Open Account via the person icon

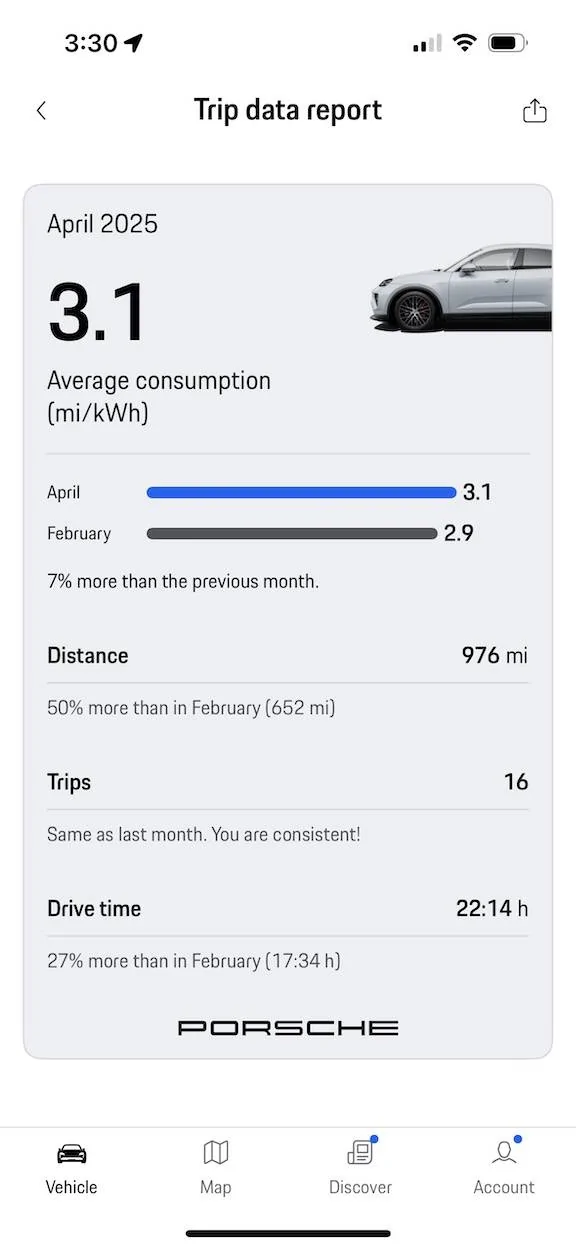(504, 1152)
